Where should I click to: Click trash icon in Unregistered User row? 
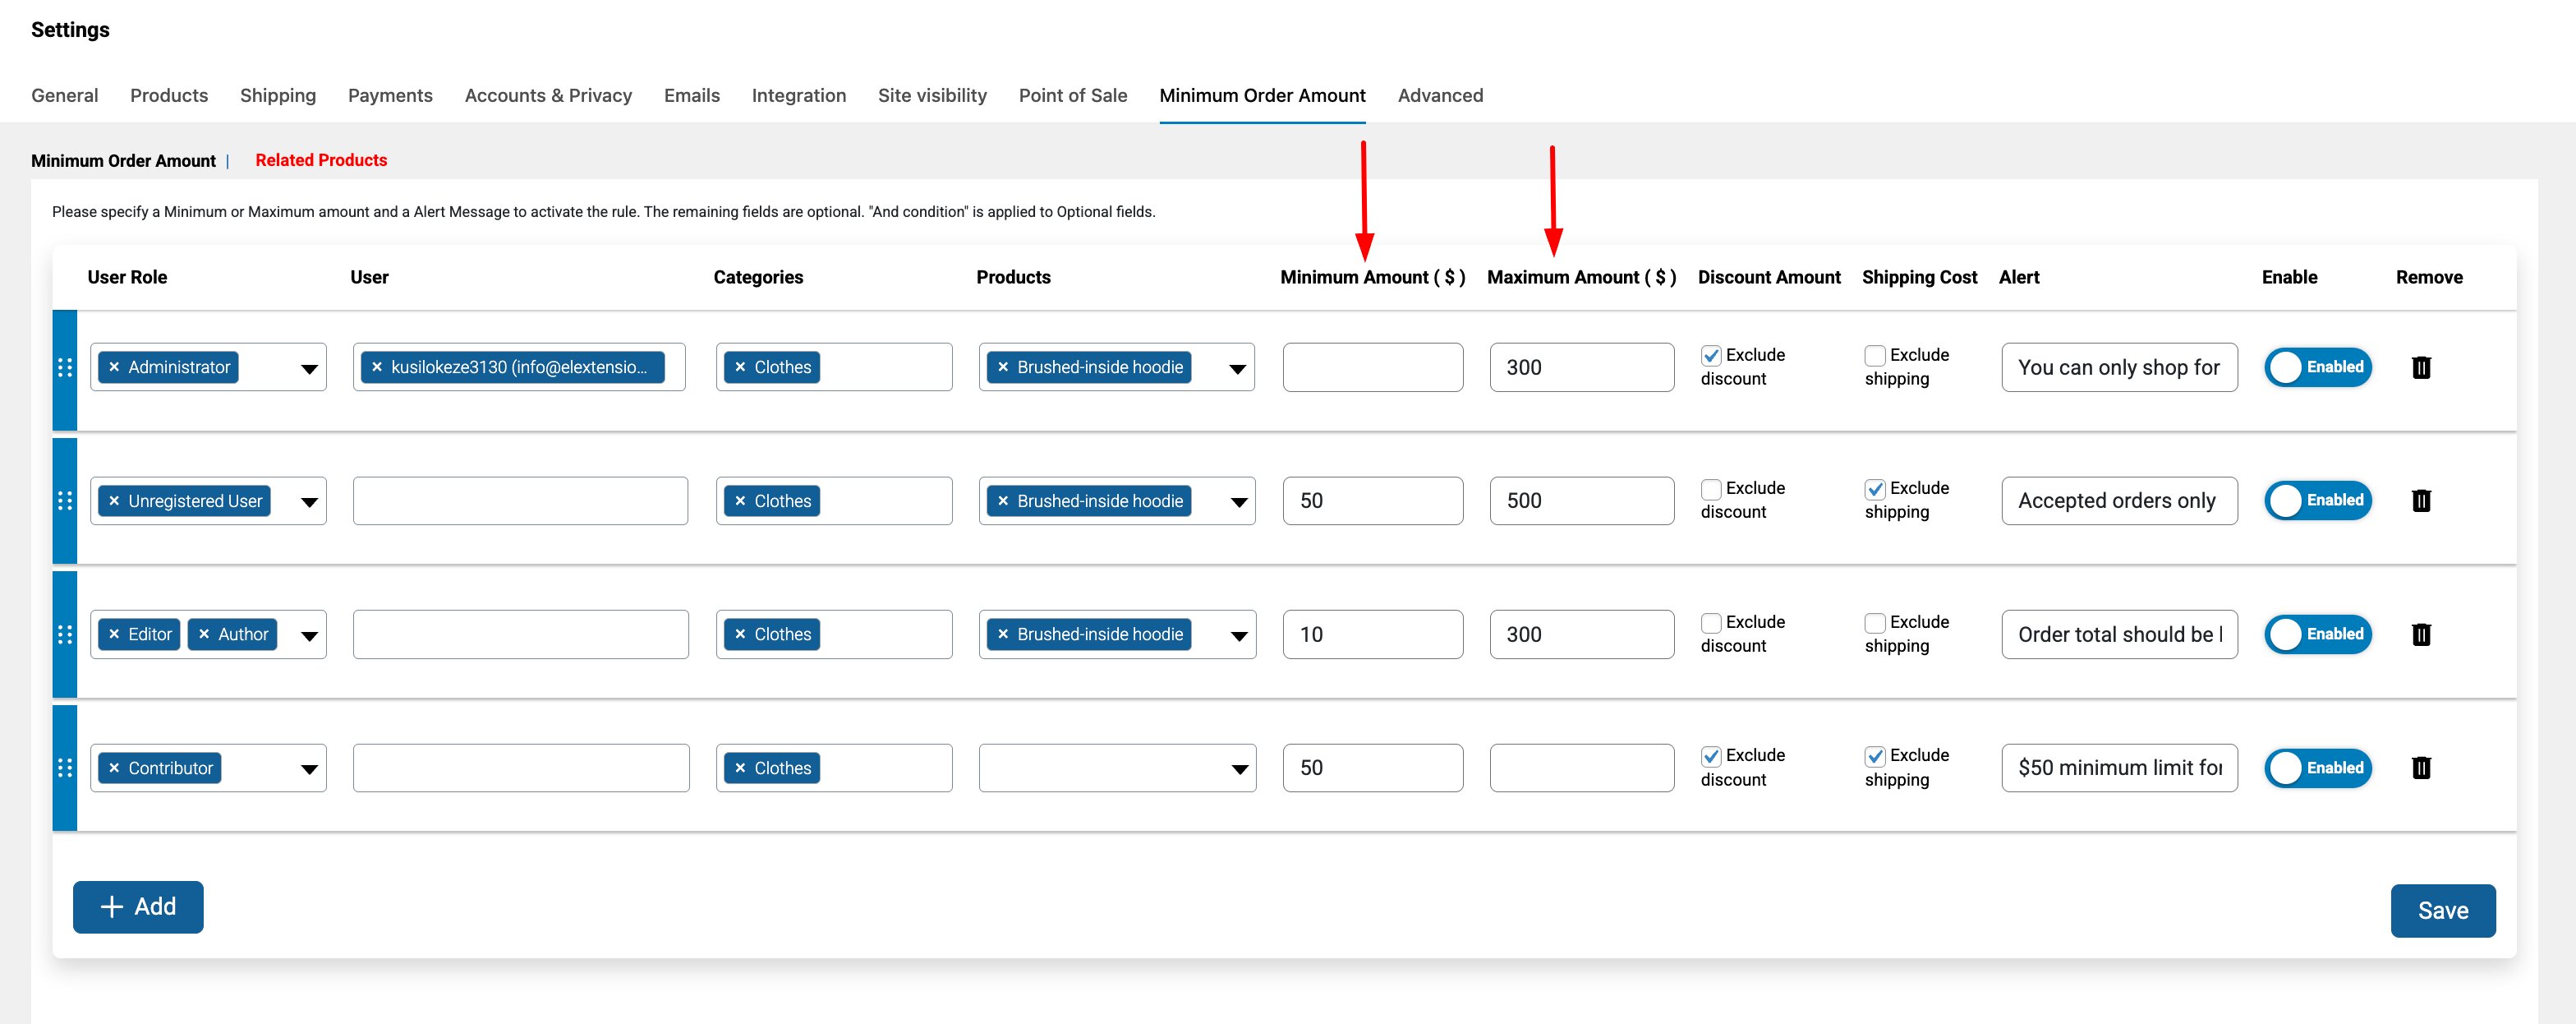(2421, 500)
